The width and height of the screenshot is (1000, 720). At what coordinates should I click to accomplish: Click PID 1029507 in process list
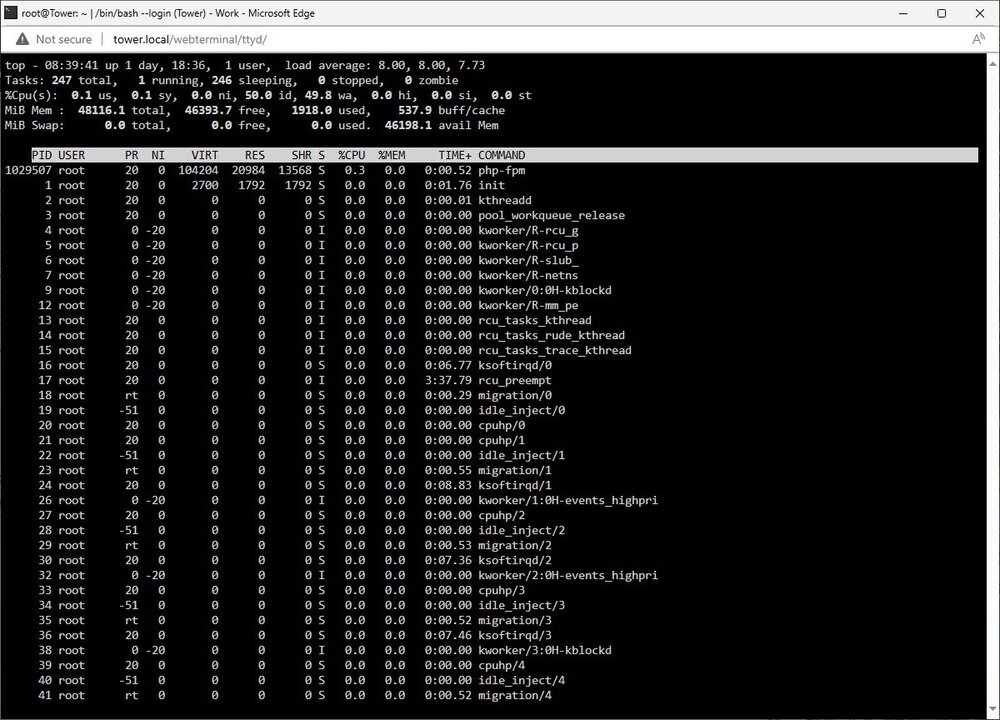coord(28,170)
